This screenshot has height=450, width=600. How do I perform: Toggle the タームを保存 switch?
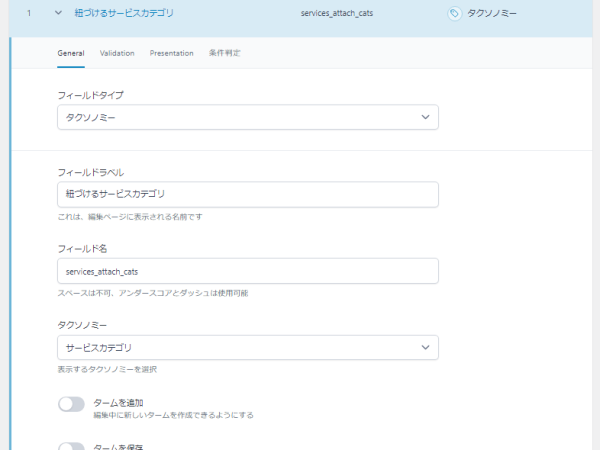[x=71, y=446]
